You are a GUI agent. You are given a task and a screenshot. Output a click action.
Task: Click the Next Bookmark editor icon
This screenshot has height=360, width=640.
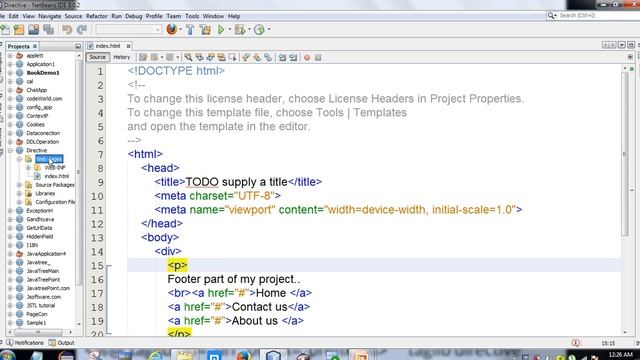257,57
